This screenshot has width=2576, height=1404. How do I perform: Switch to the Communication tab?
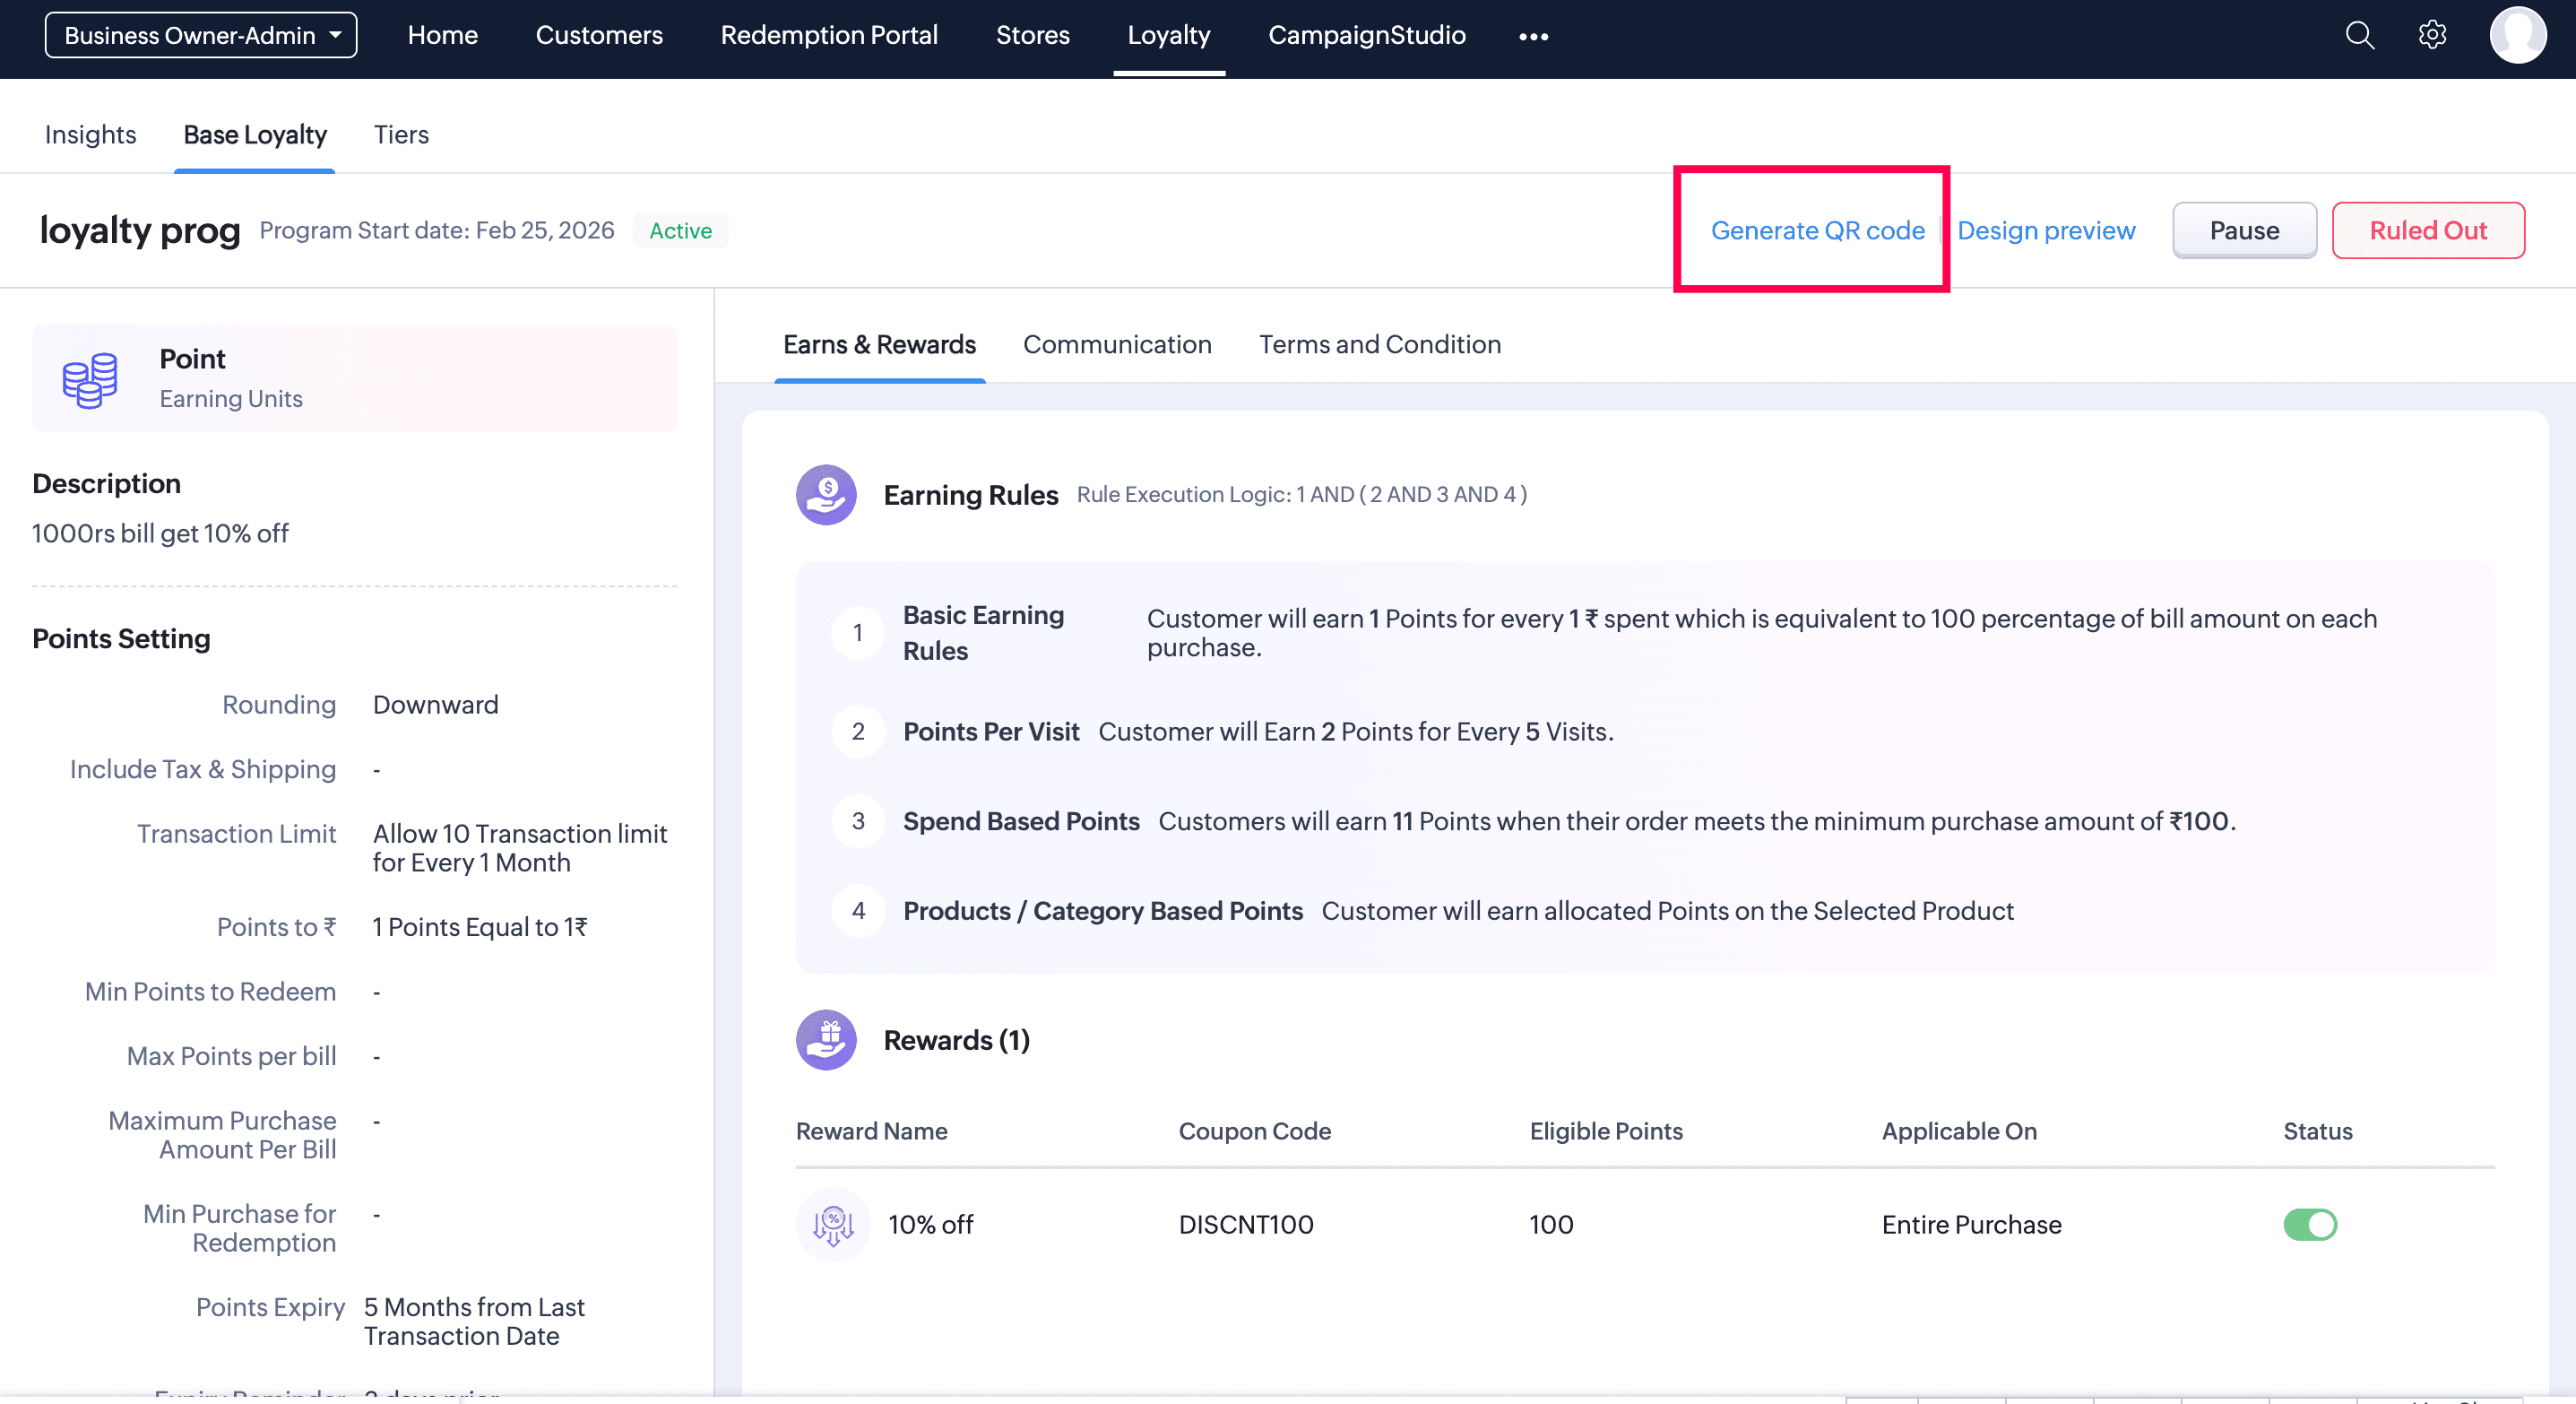[x=1117, y=344]
